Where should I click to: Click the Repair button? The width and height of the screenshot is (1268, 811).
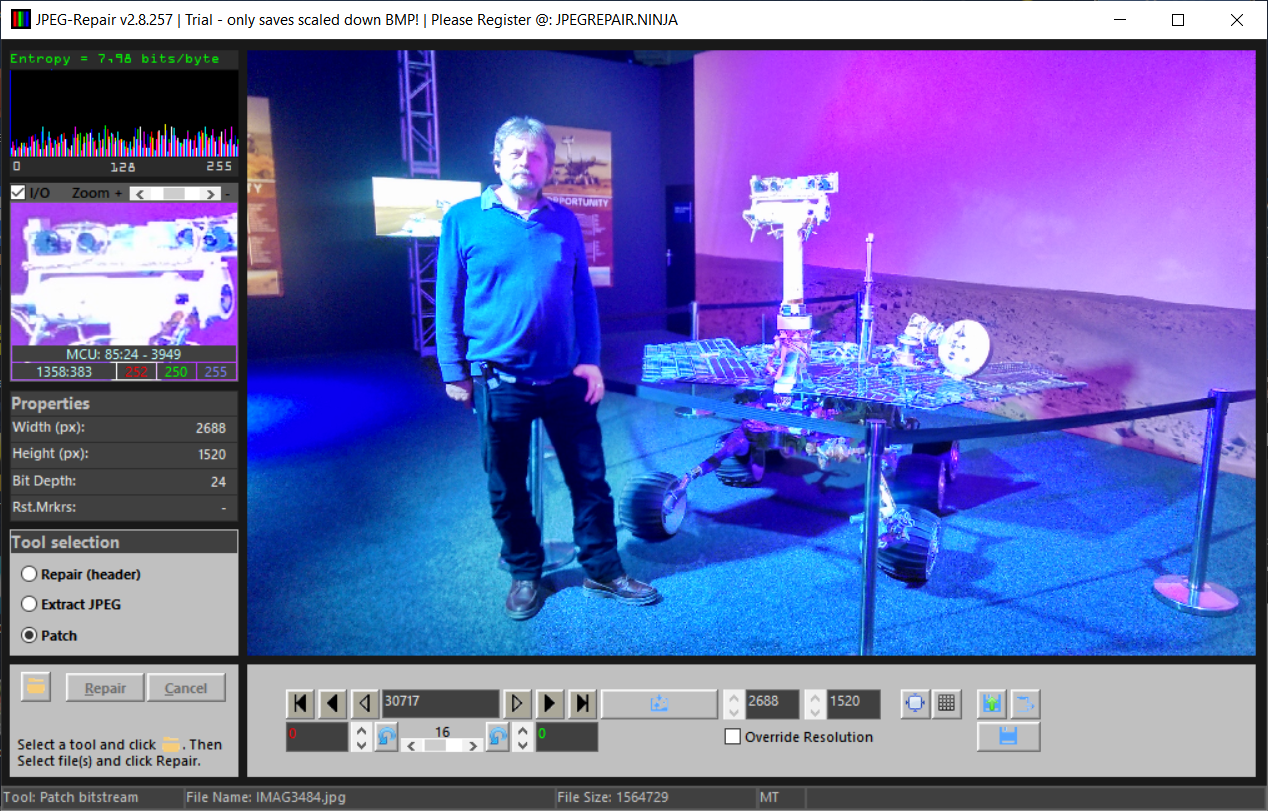[105, 688]
